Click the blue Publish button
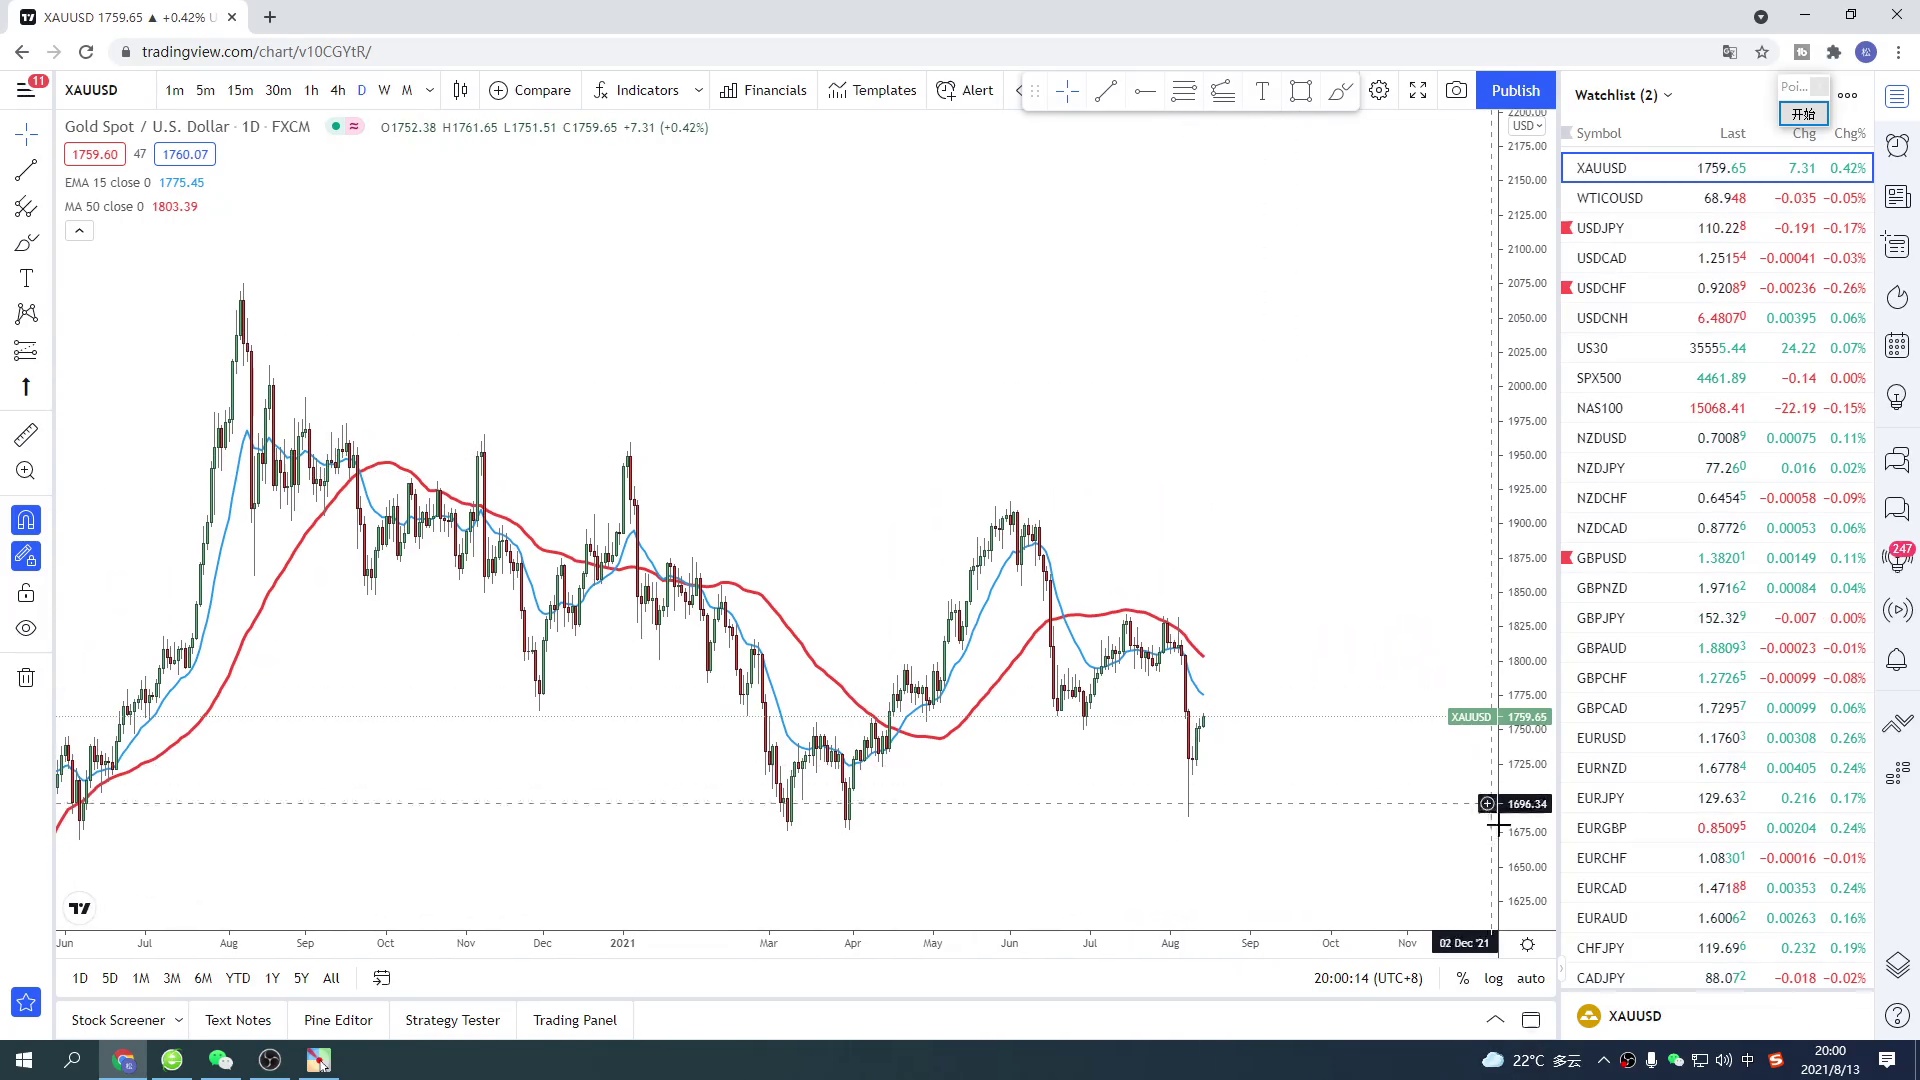Image resolution: width=1920 pixels, height=1080 pixels. click(x=1515, y=90)
